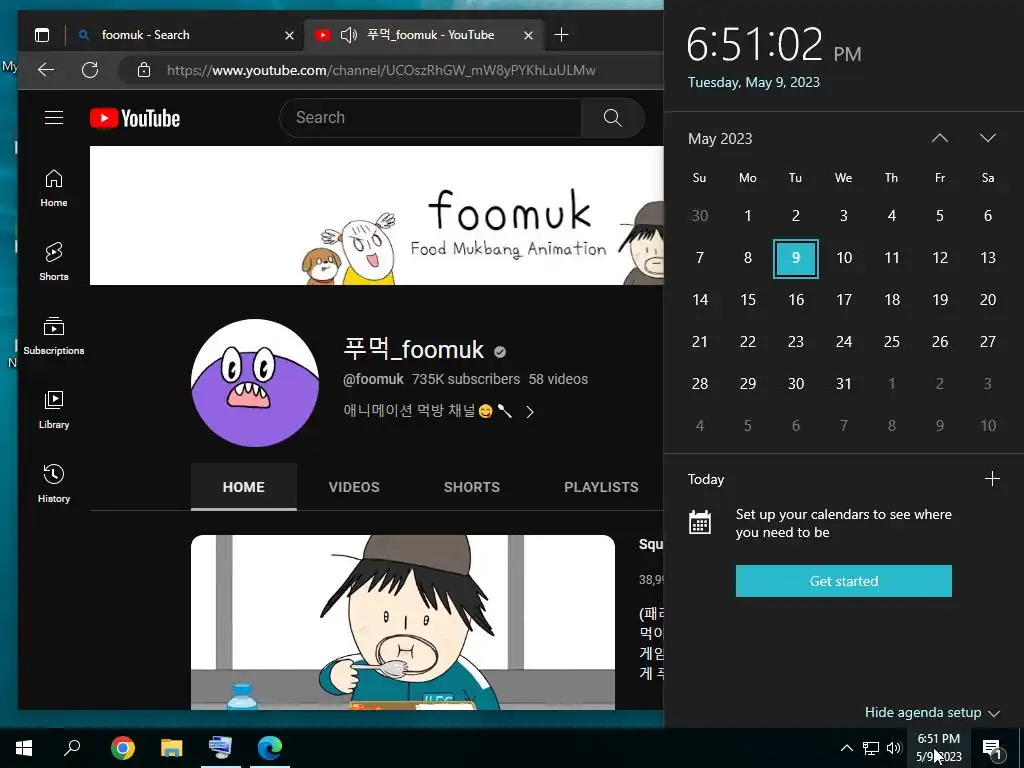1024x768 pixels.
Task: Collapse with Hide agenda setup
Action: pos(932,712)
